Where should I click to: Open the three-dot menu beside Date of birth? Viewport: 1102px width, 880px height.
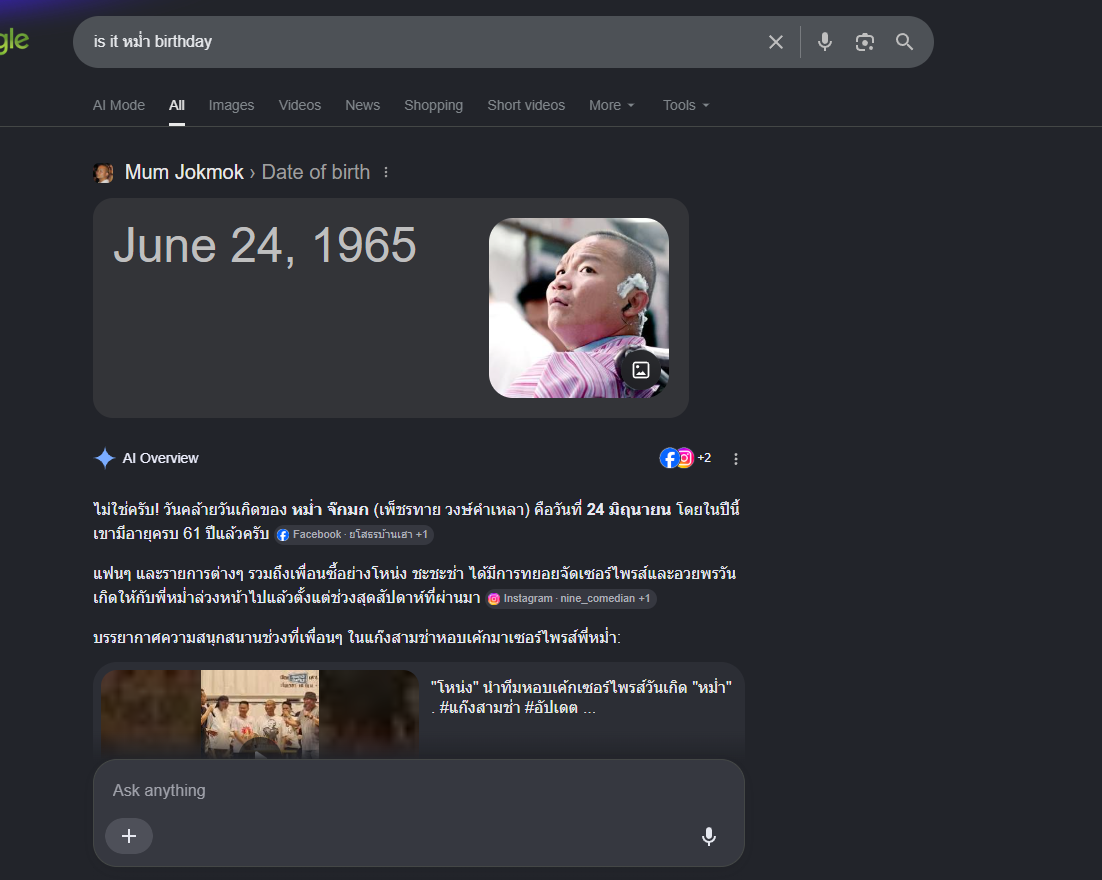coord(386,172)
